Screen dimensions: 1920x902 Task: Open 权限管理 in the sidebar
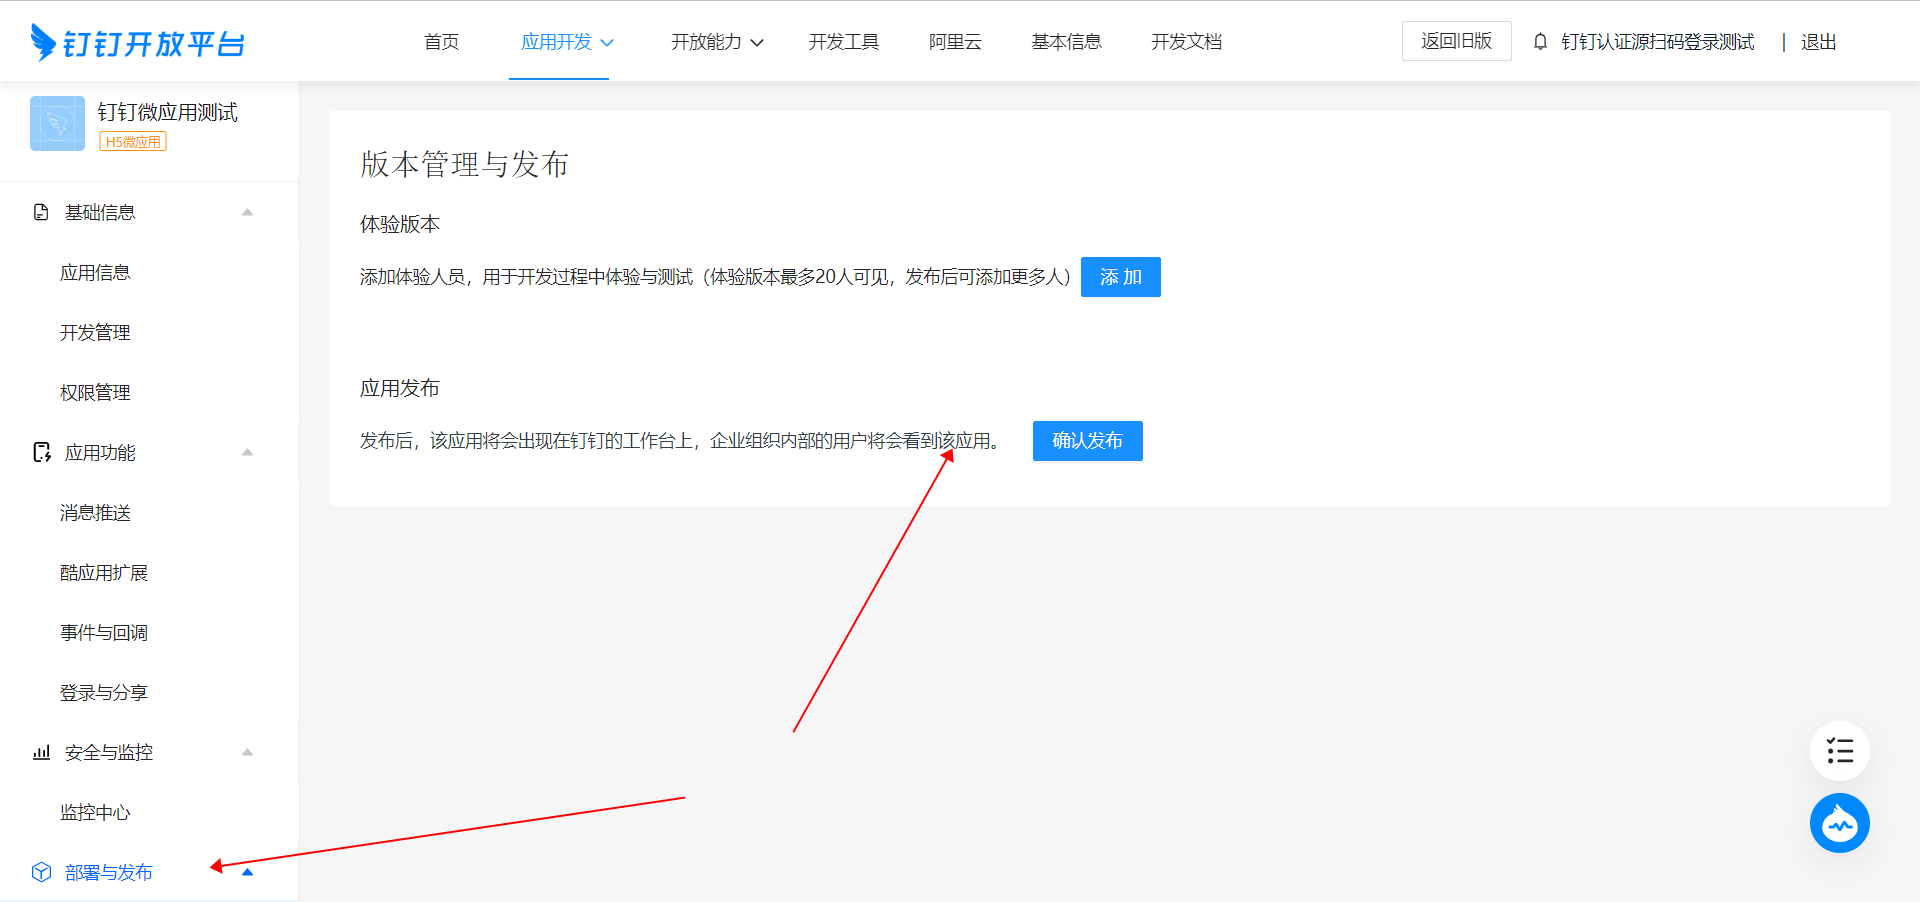click(x=95, y=392)
